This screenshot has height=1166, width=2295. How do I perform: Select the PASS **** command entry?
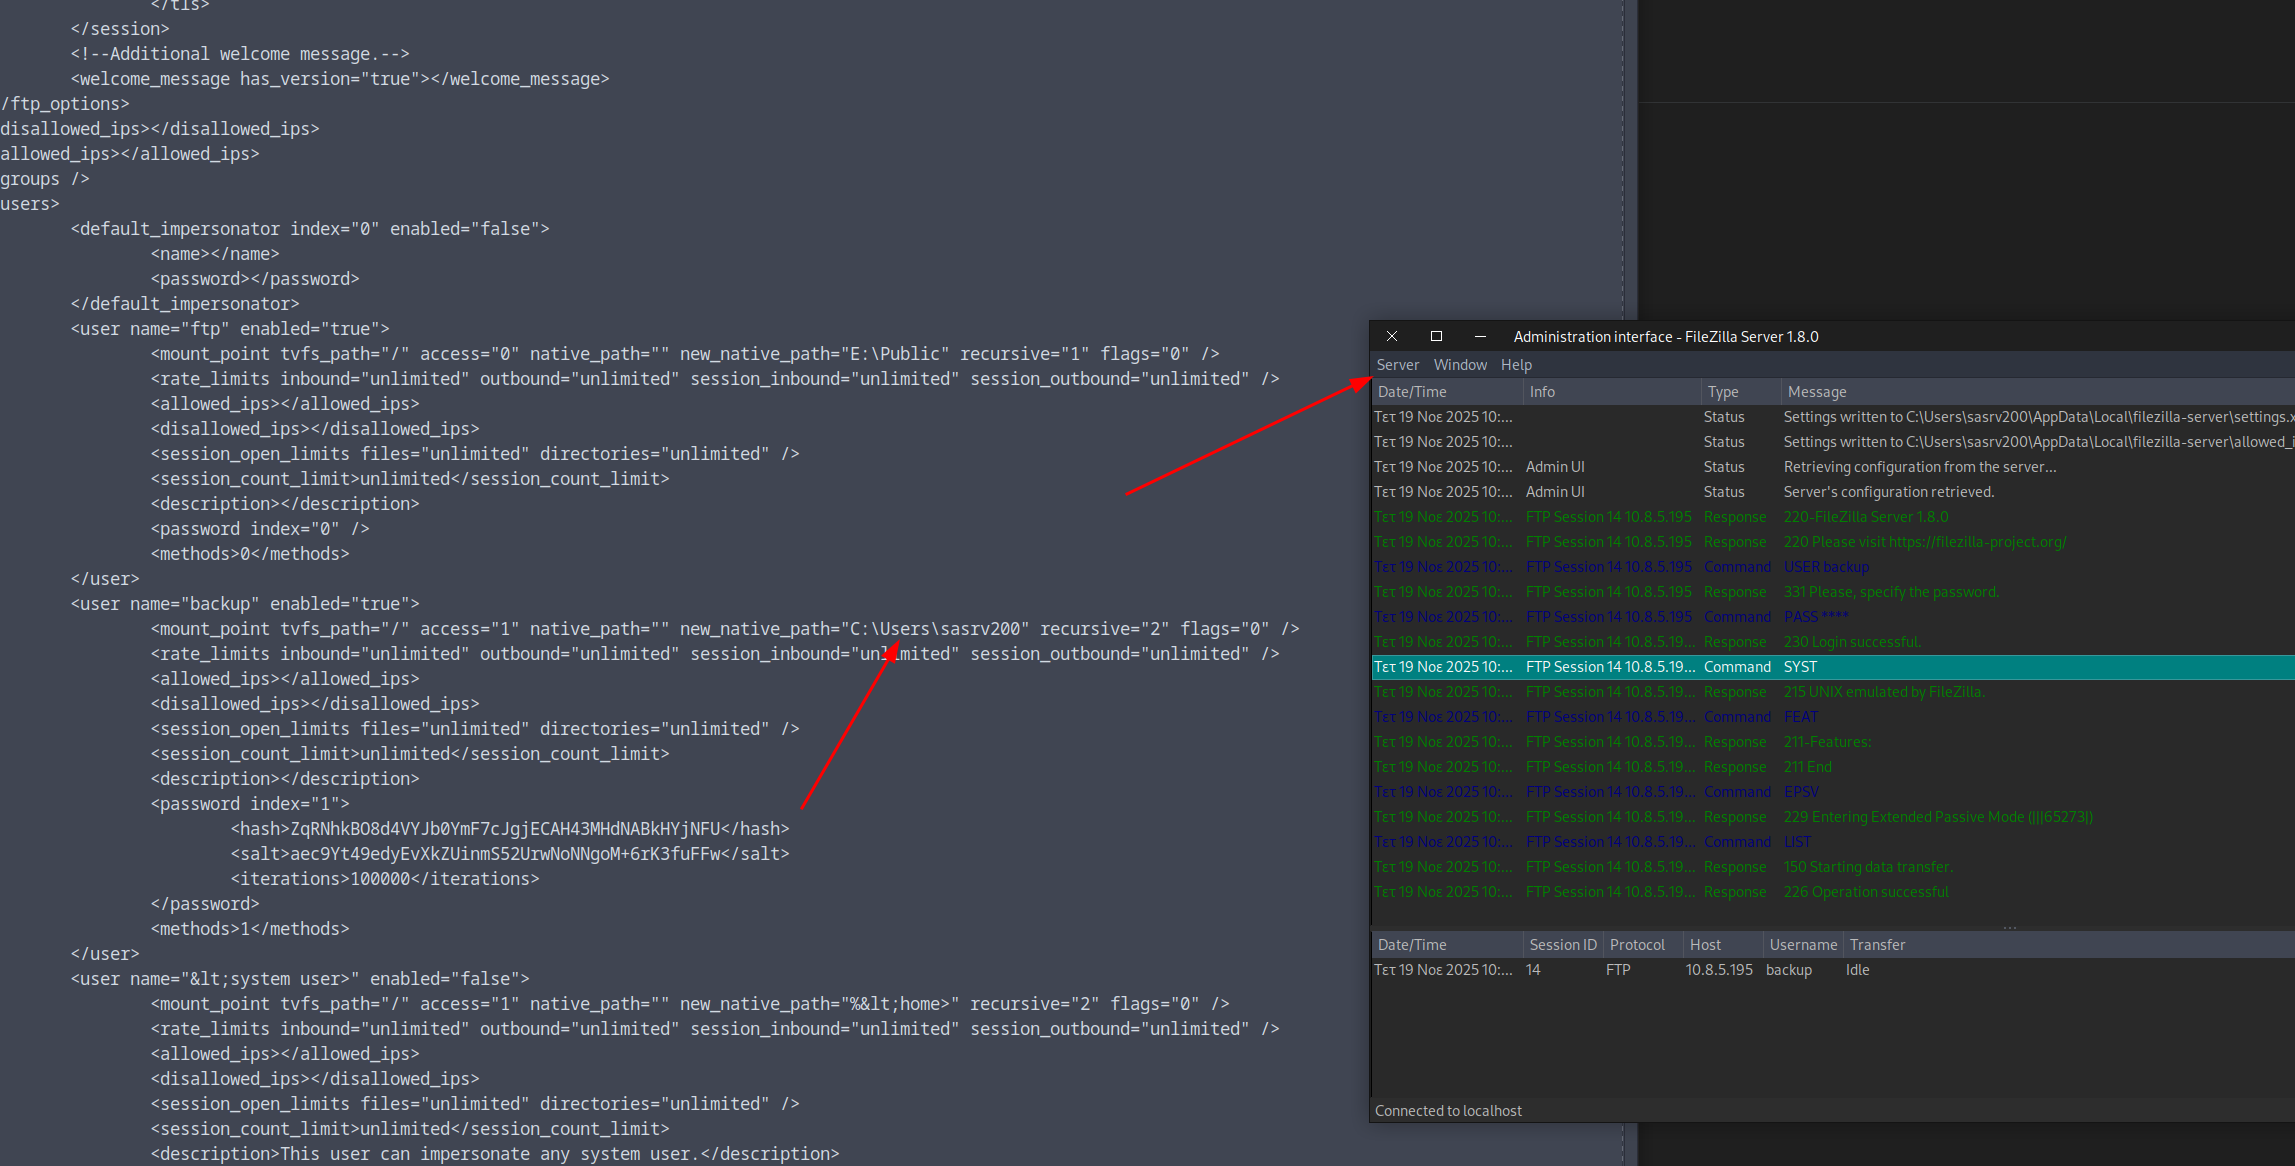(x=1815, y=616)
